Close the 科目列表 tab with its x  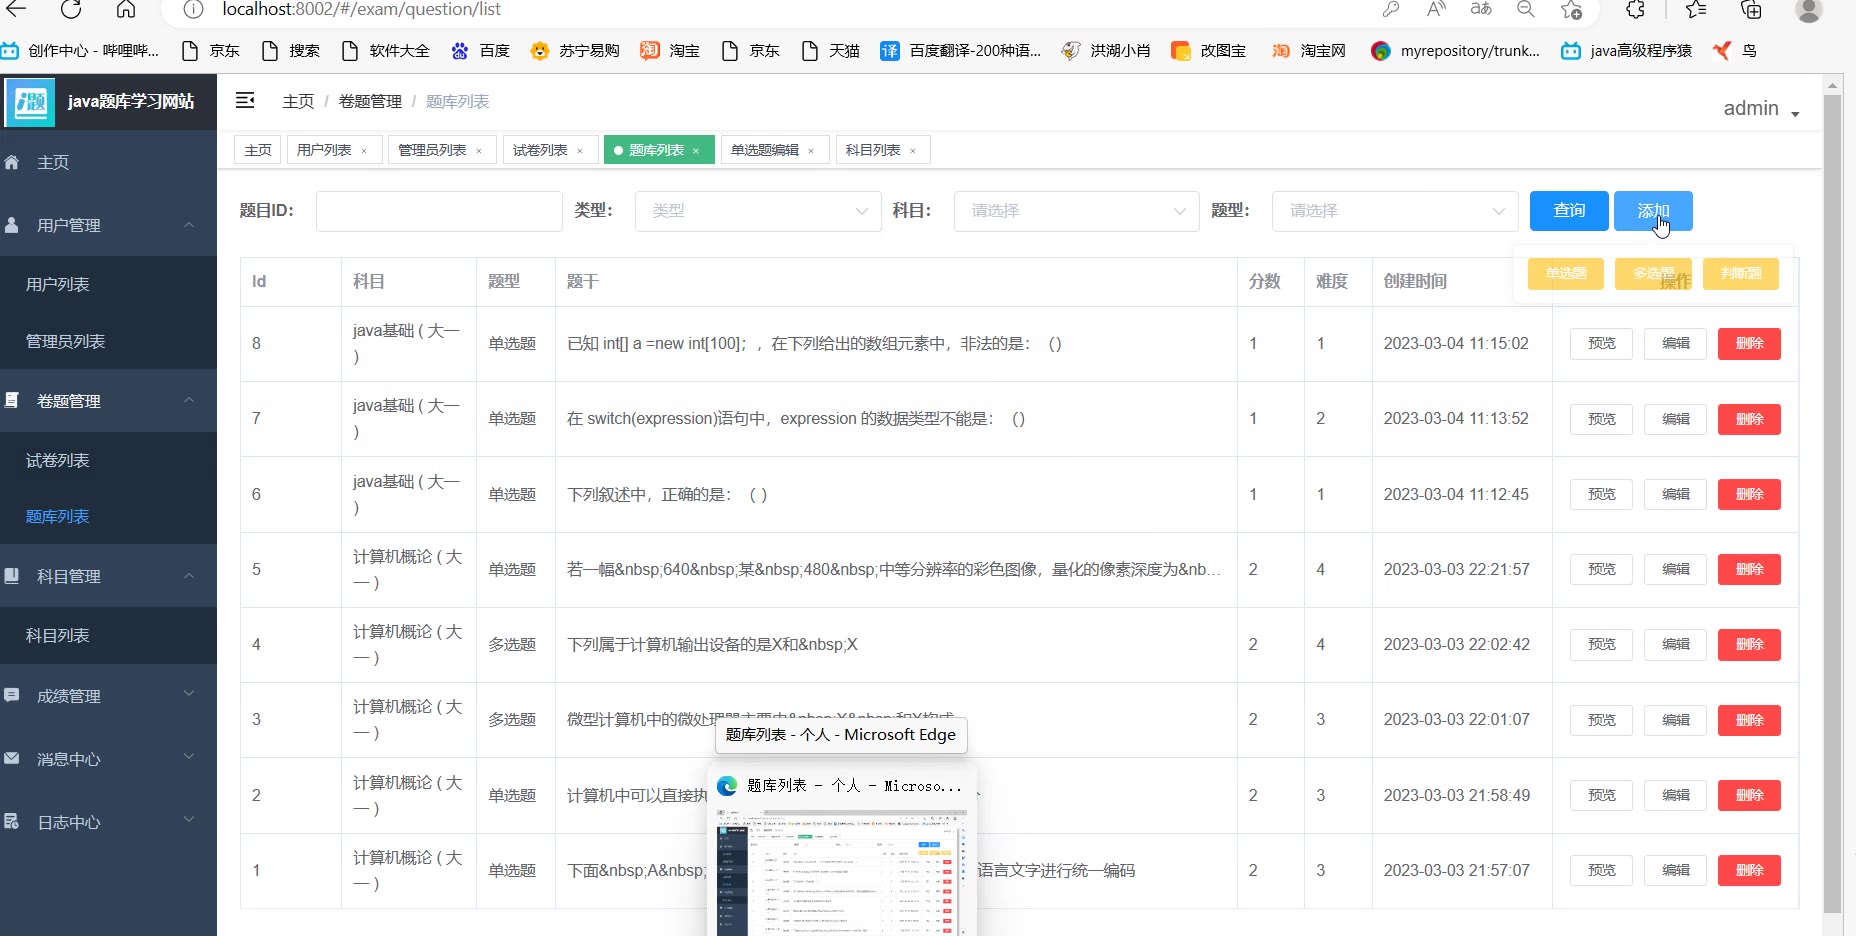click(913, 151)
